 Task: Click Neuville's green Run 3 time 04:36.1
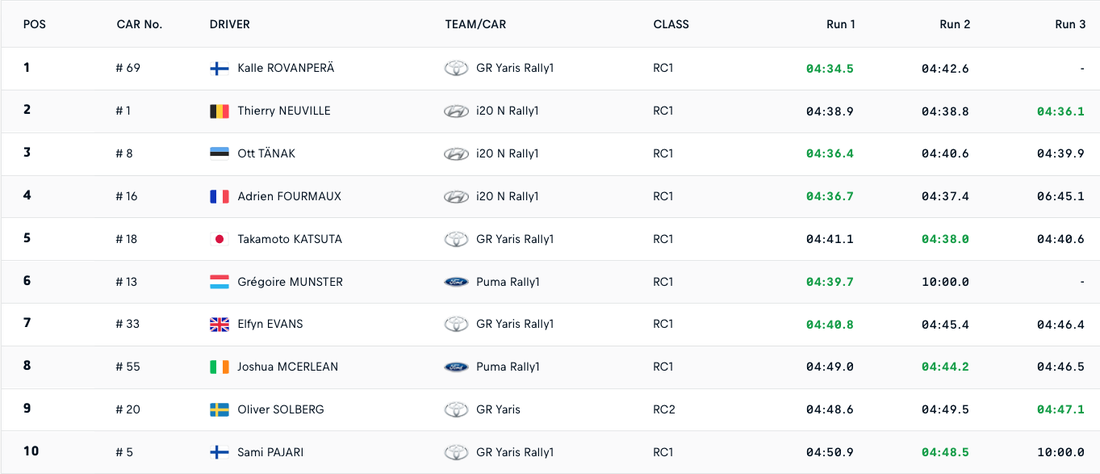(1060, 111)
